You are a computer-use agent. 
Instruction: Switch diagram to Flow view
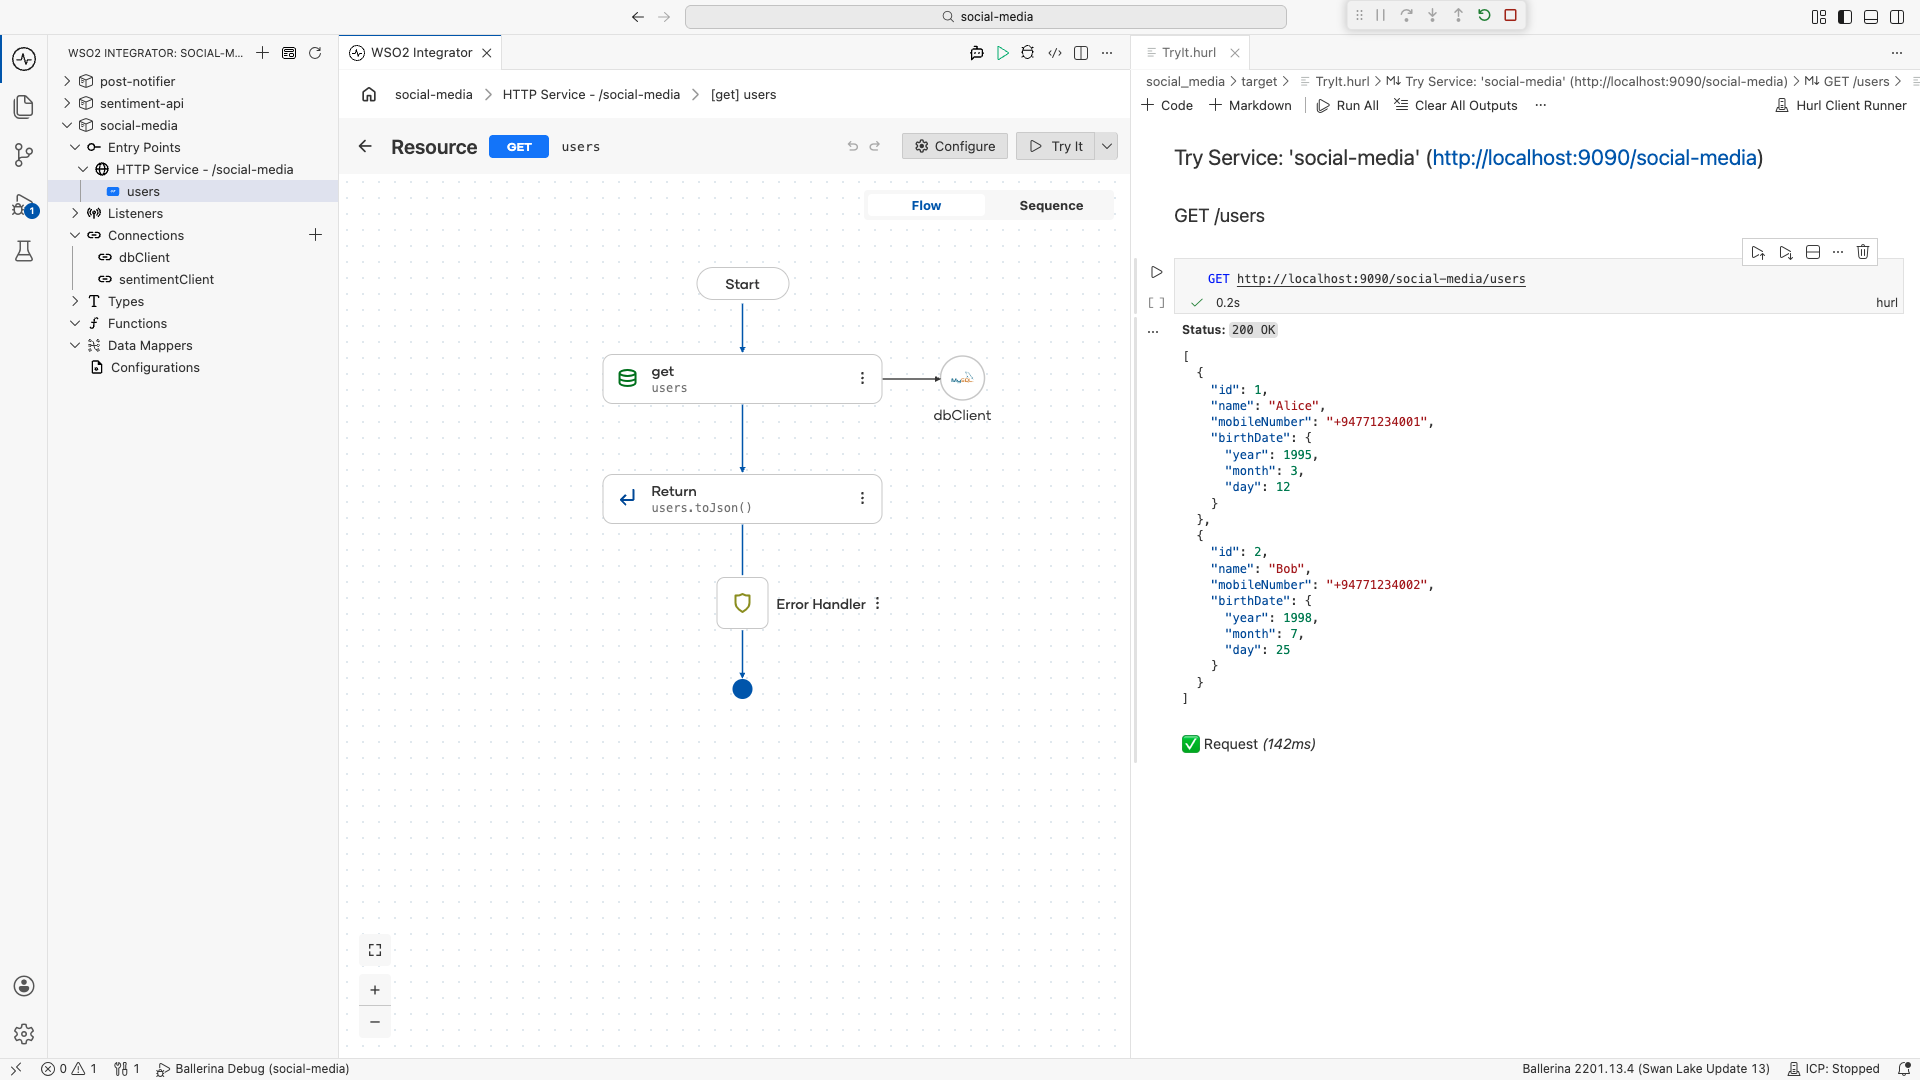(926, 205)
